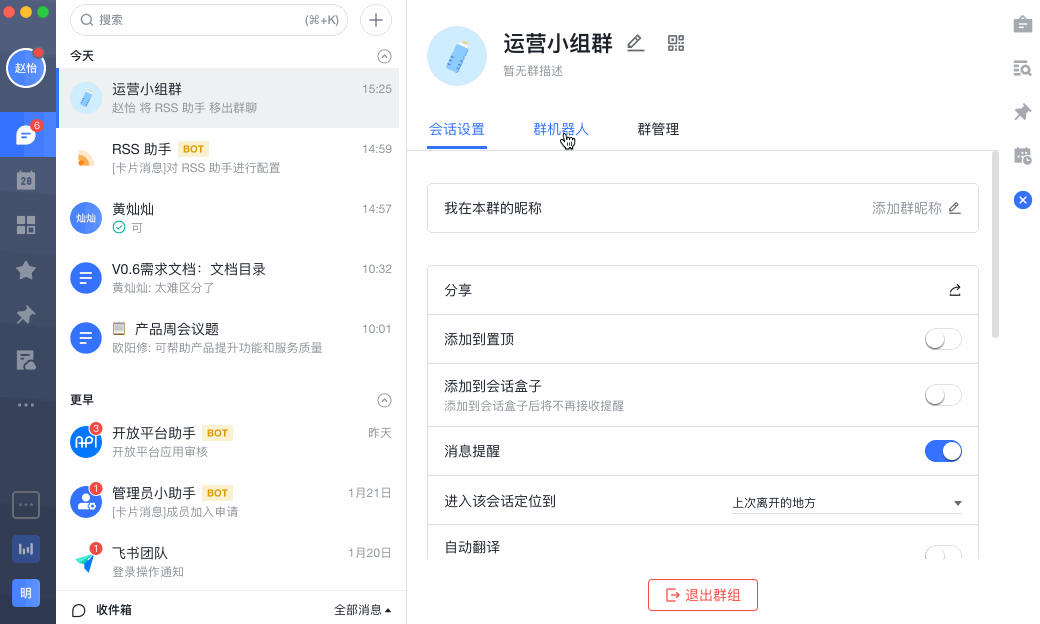Click the share arrow icon in 分享 row

tap(954, 290)
